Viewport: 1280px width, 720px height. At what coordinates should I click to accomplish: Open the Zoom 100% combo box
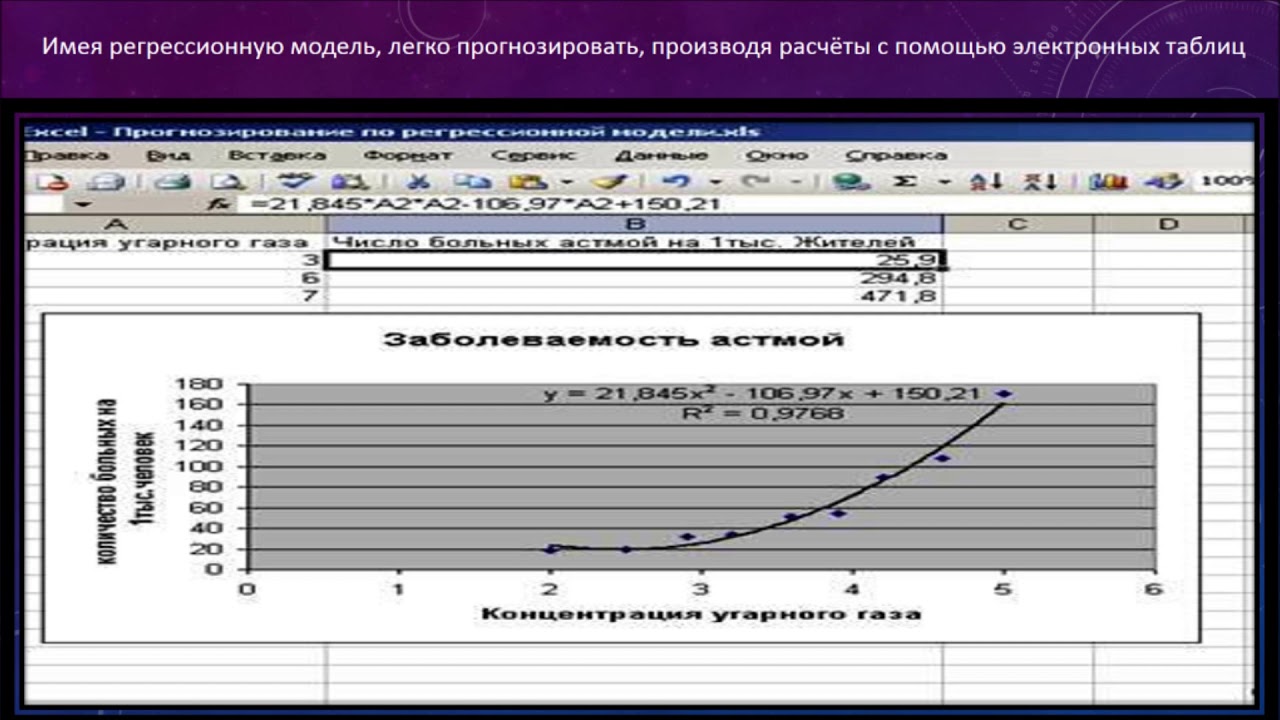(x=1225, y=182)
